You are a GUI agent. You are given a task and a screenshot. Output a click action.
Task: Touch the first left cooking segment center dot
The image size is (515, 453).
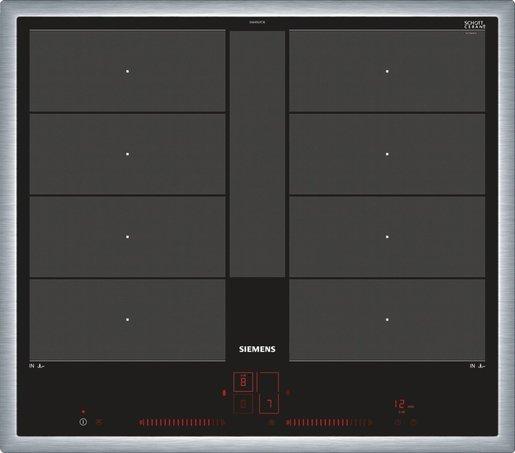(127, 71)
